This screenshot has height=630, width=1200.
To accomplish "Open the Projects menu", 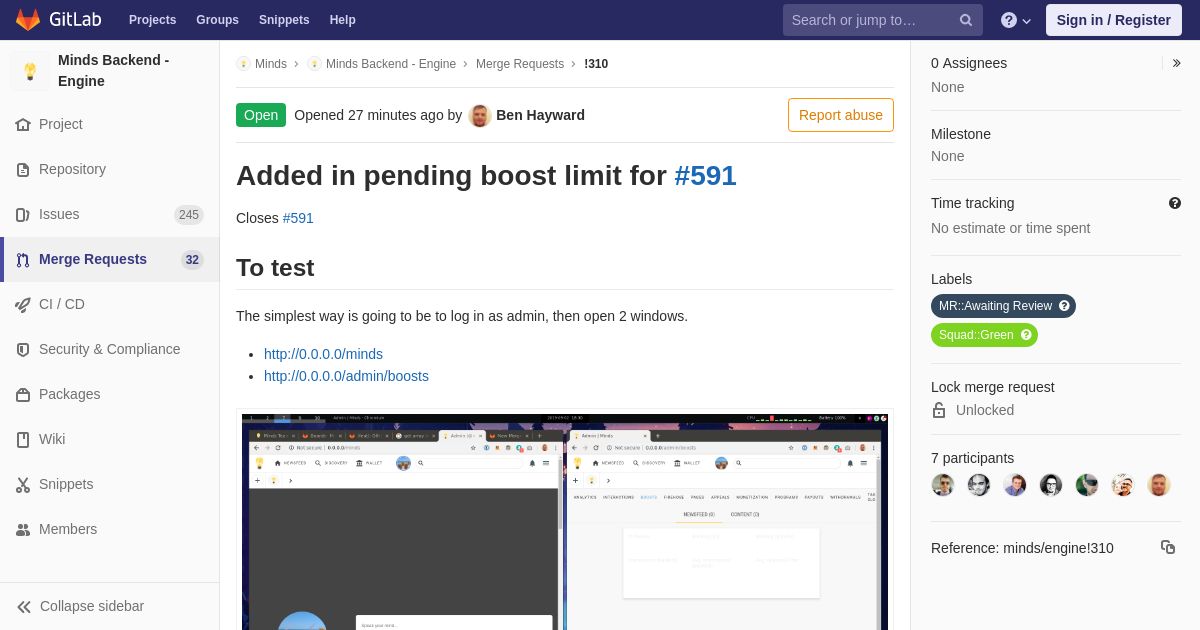I will [152, 20].
